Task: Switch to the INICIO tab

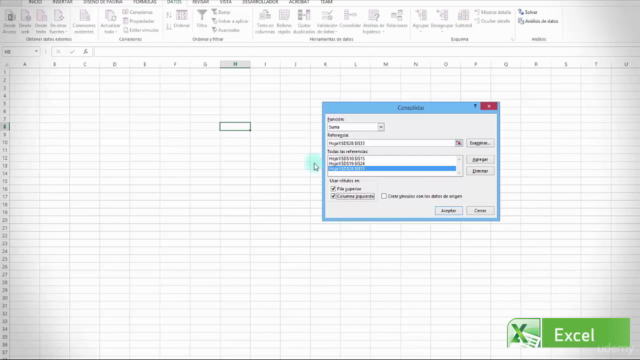Action: coord(35,2)
